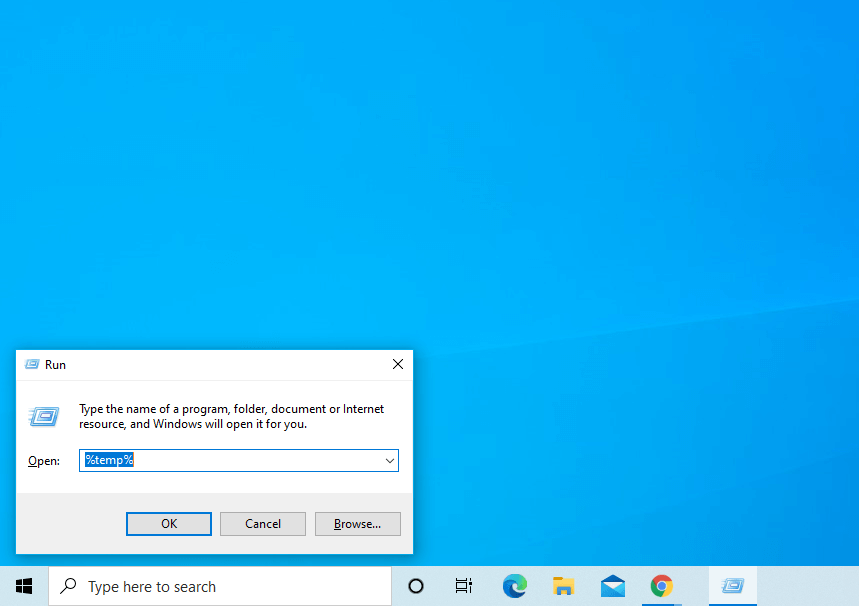Launch Microsoft Edge from the taskbar
The height and width of the screenshot is (606, 859).
(x=514, y=586)
